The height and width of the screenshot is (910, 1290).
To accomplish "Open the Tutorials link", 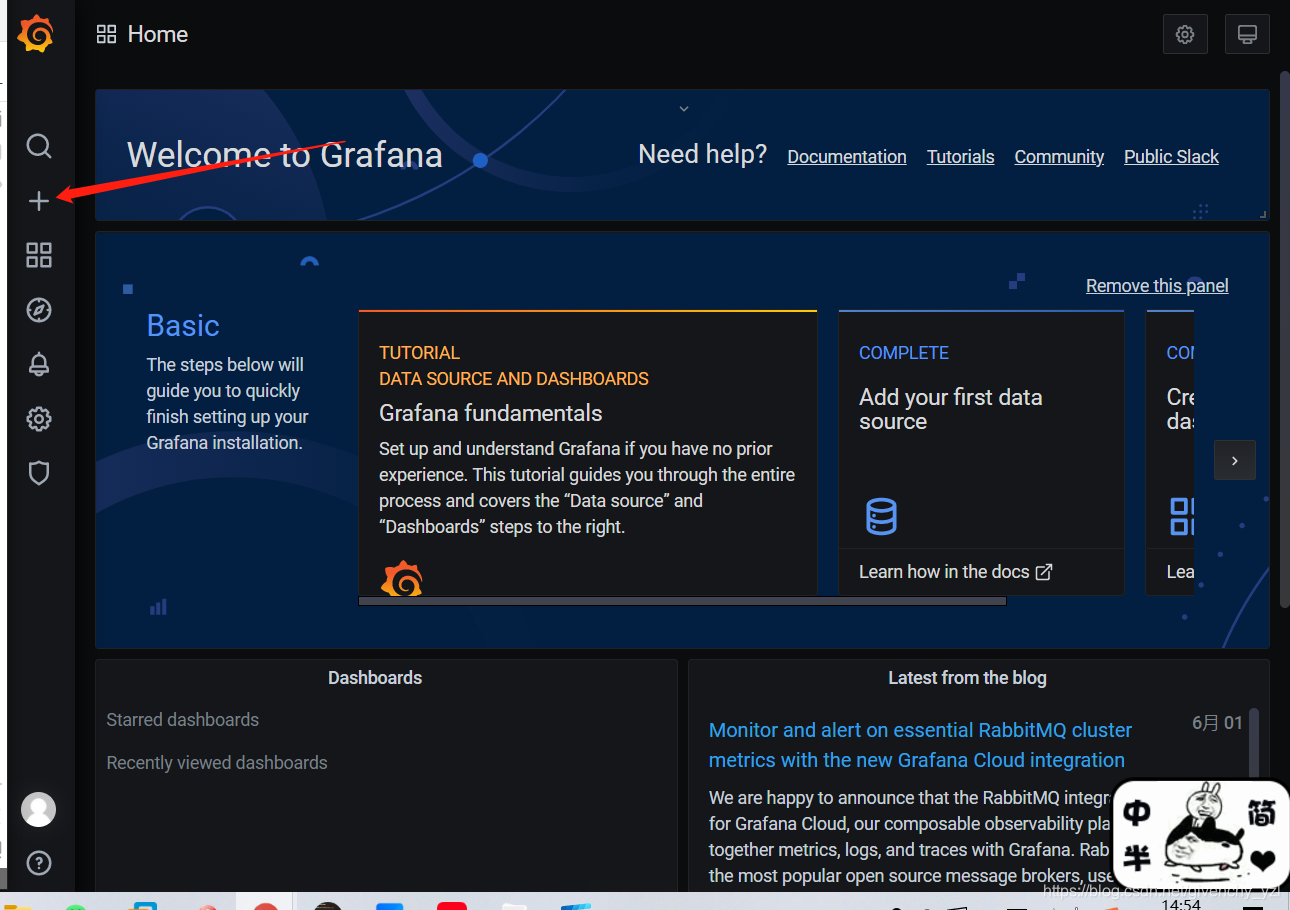I will 961,157.
